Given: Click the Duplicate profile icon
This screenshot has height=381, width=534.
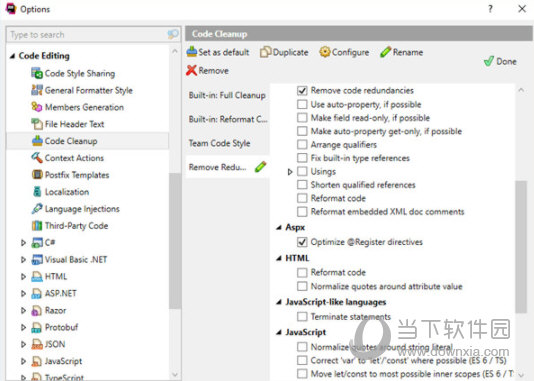Looking at the screenshot, I should tap(265, 52).
